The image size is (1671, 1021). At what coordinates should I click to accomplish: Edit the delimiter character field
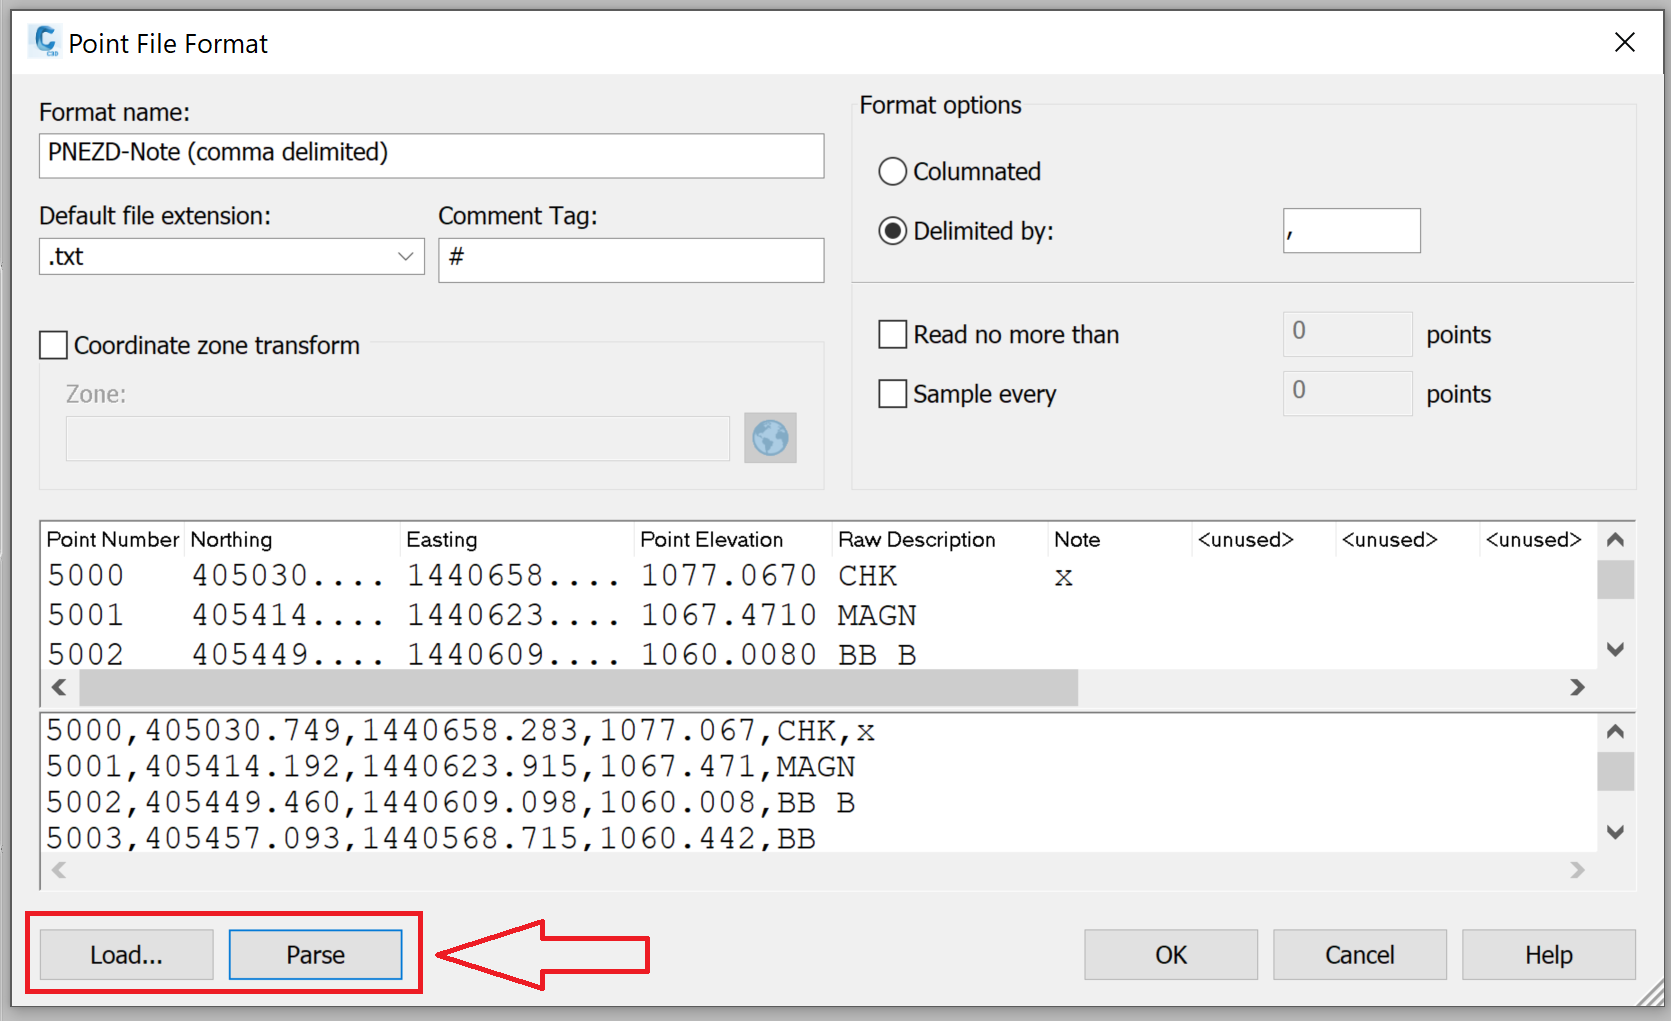click(1351, 230)
